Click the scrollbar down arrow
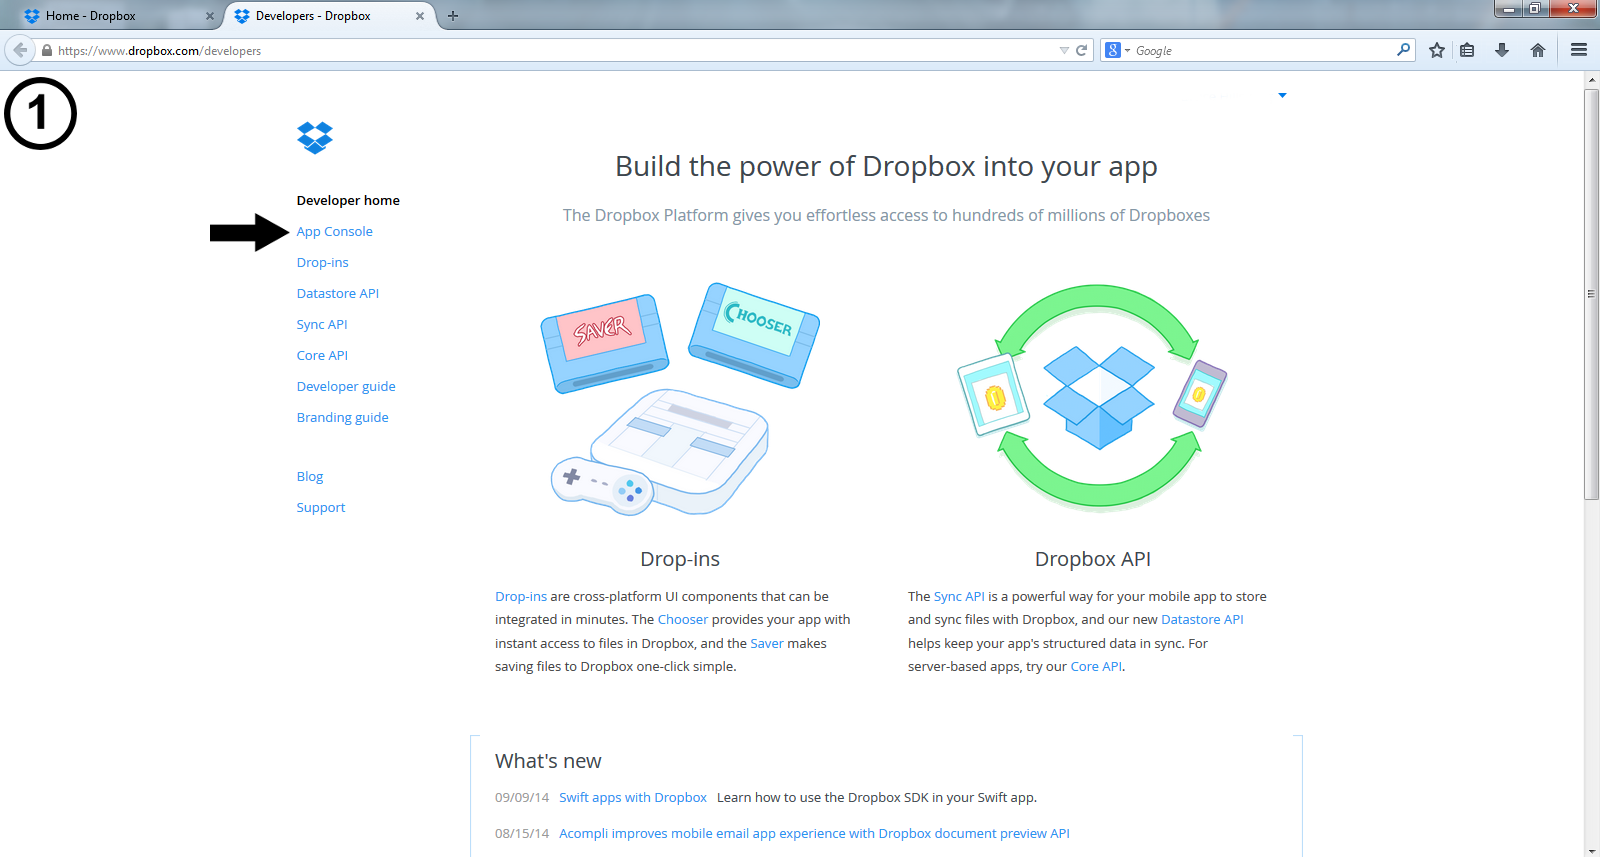The height and width of the screenshot is (857, 1600). point(1591,850)
